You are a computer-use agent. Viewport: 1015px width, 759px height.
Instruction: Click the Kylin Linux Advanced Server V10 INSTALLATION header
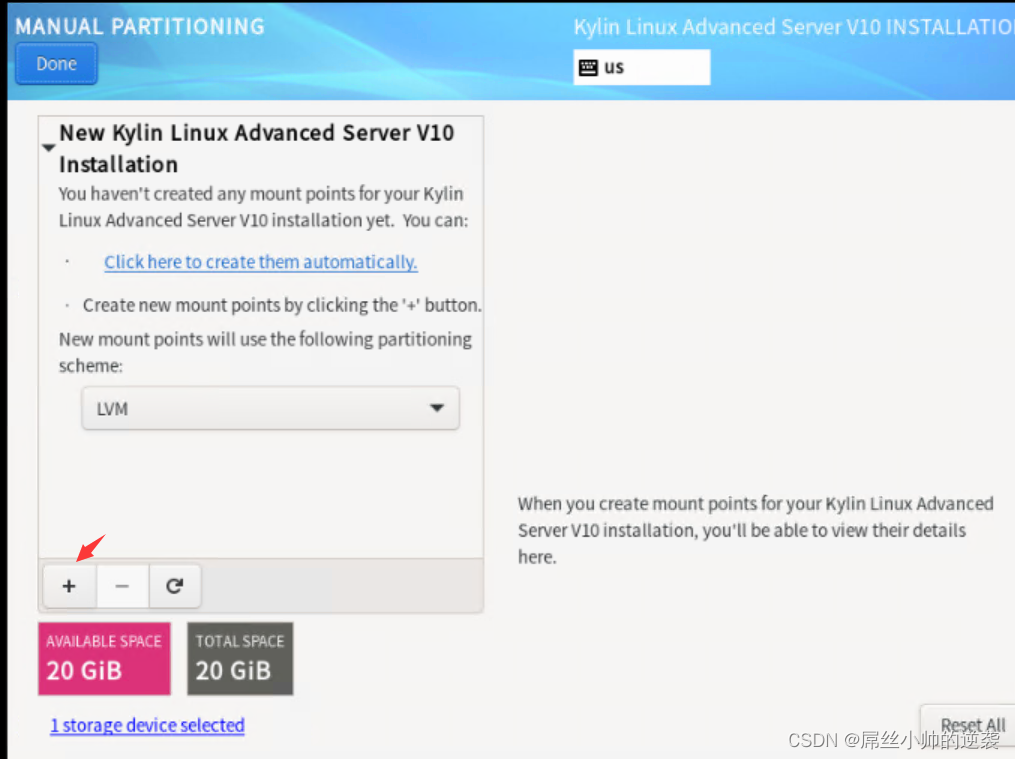(794, 27)
